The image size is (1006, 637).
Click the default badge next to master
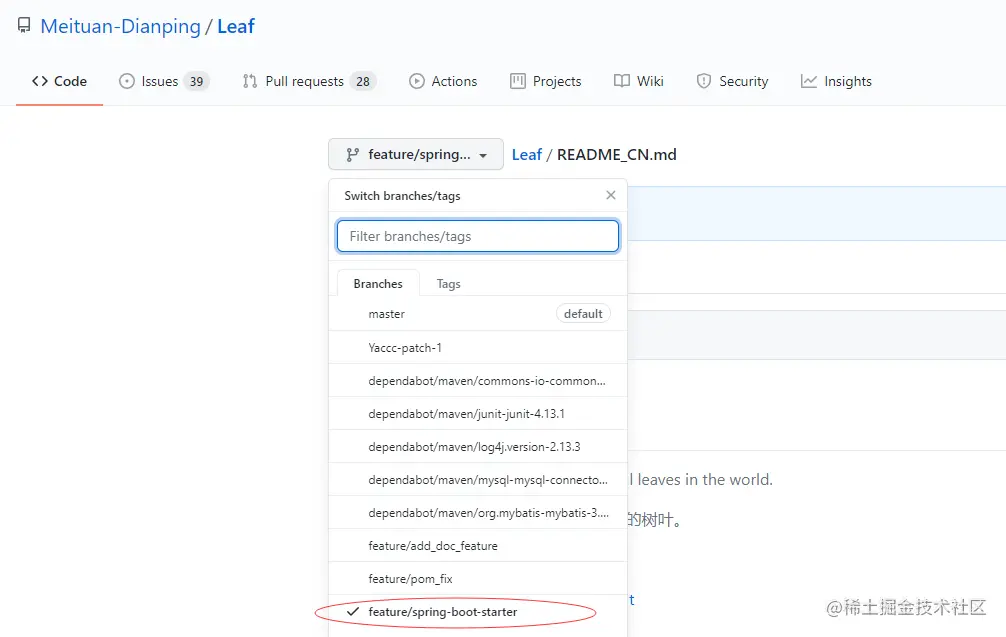point(583,314)
